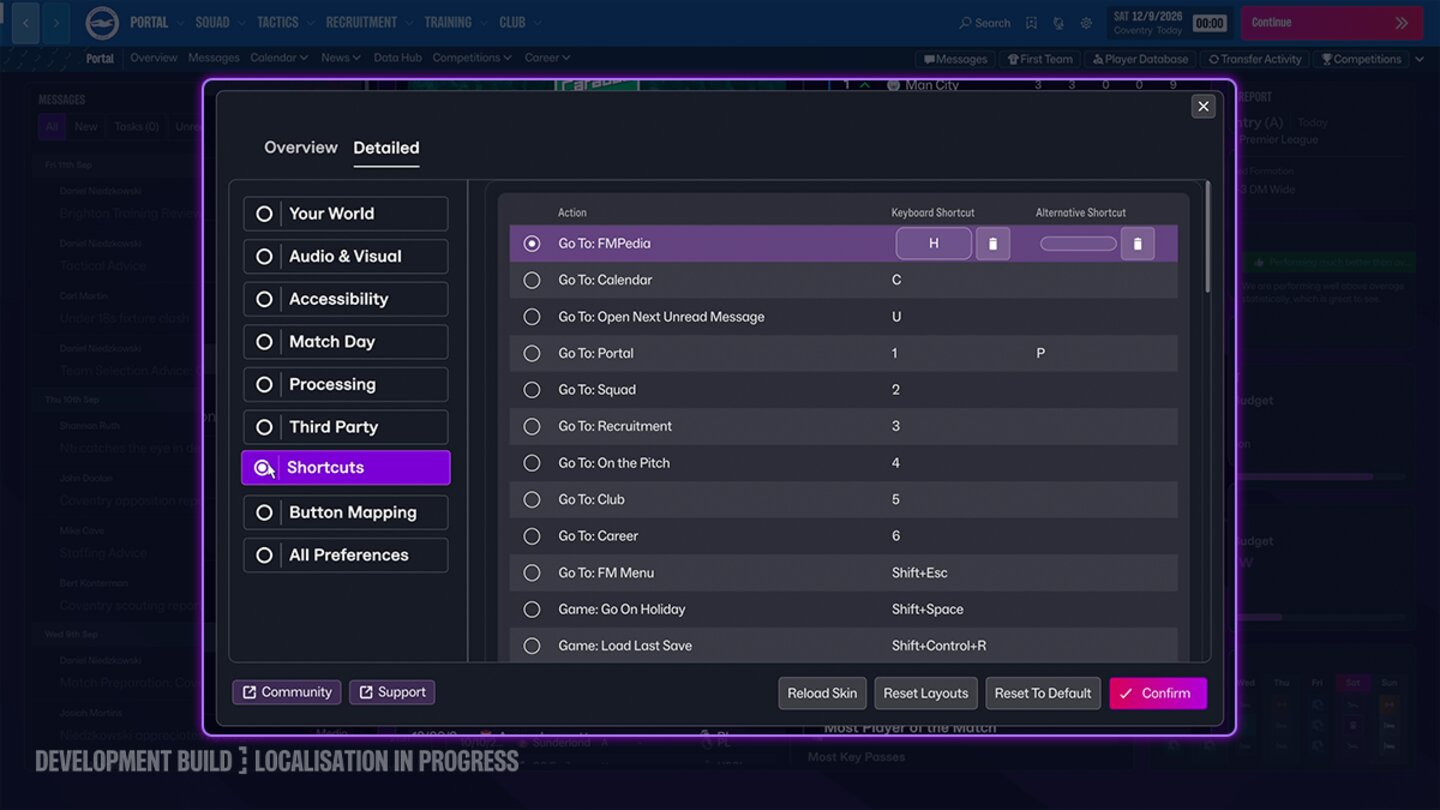This screenshot has width=1440, height=810.
Task: Open the All Preferences category
Action: click(x=345, y=555)
